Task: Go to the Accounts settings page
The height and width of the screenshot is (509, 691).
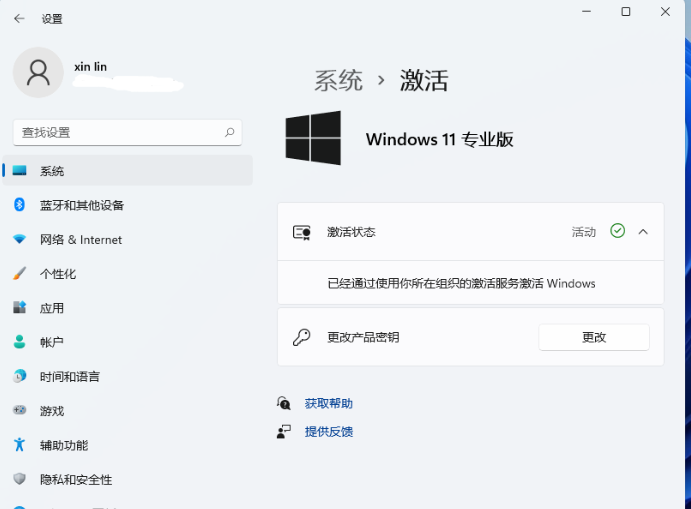Action: pyautogui.click(x=52, y=342)
